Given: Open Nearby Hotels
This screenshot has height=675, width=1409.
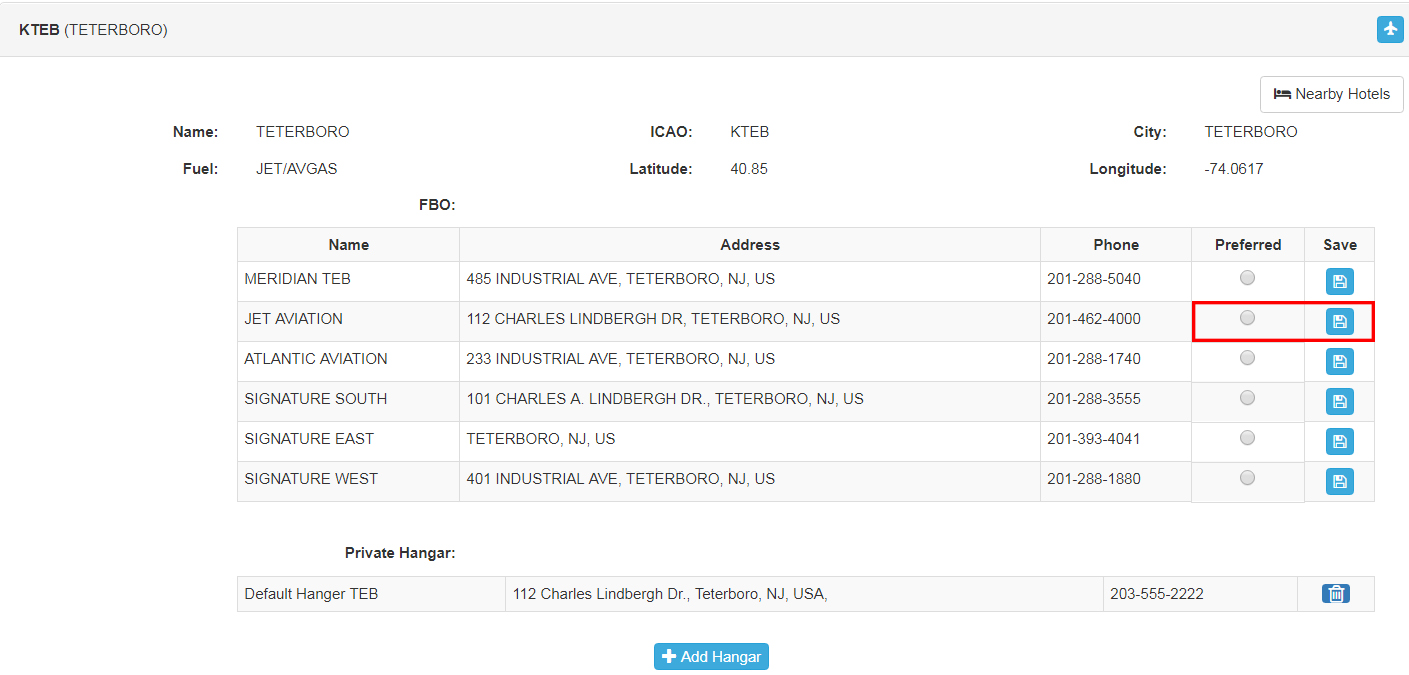Looking at the screenshot, I should (x=1331, y=94).
